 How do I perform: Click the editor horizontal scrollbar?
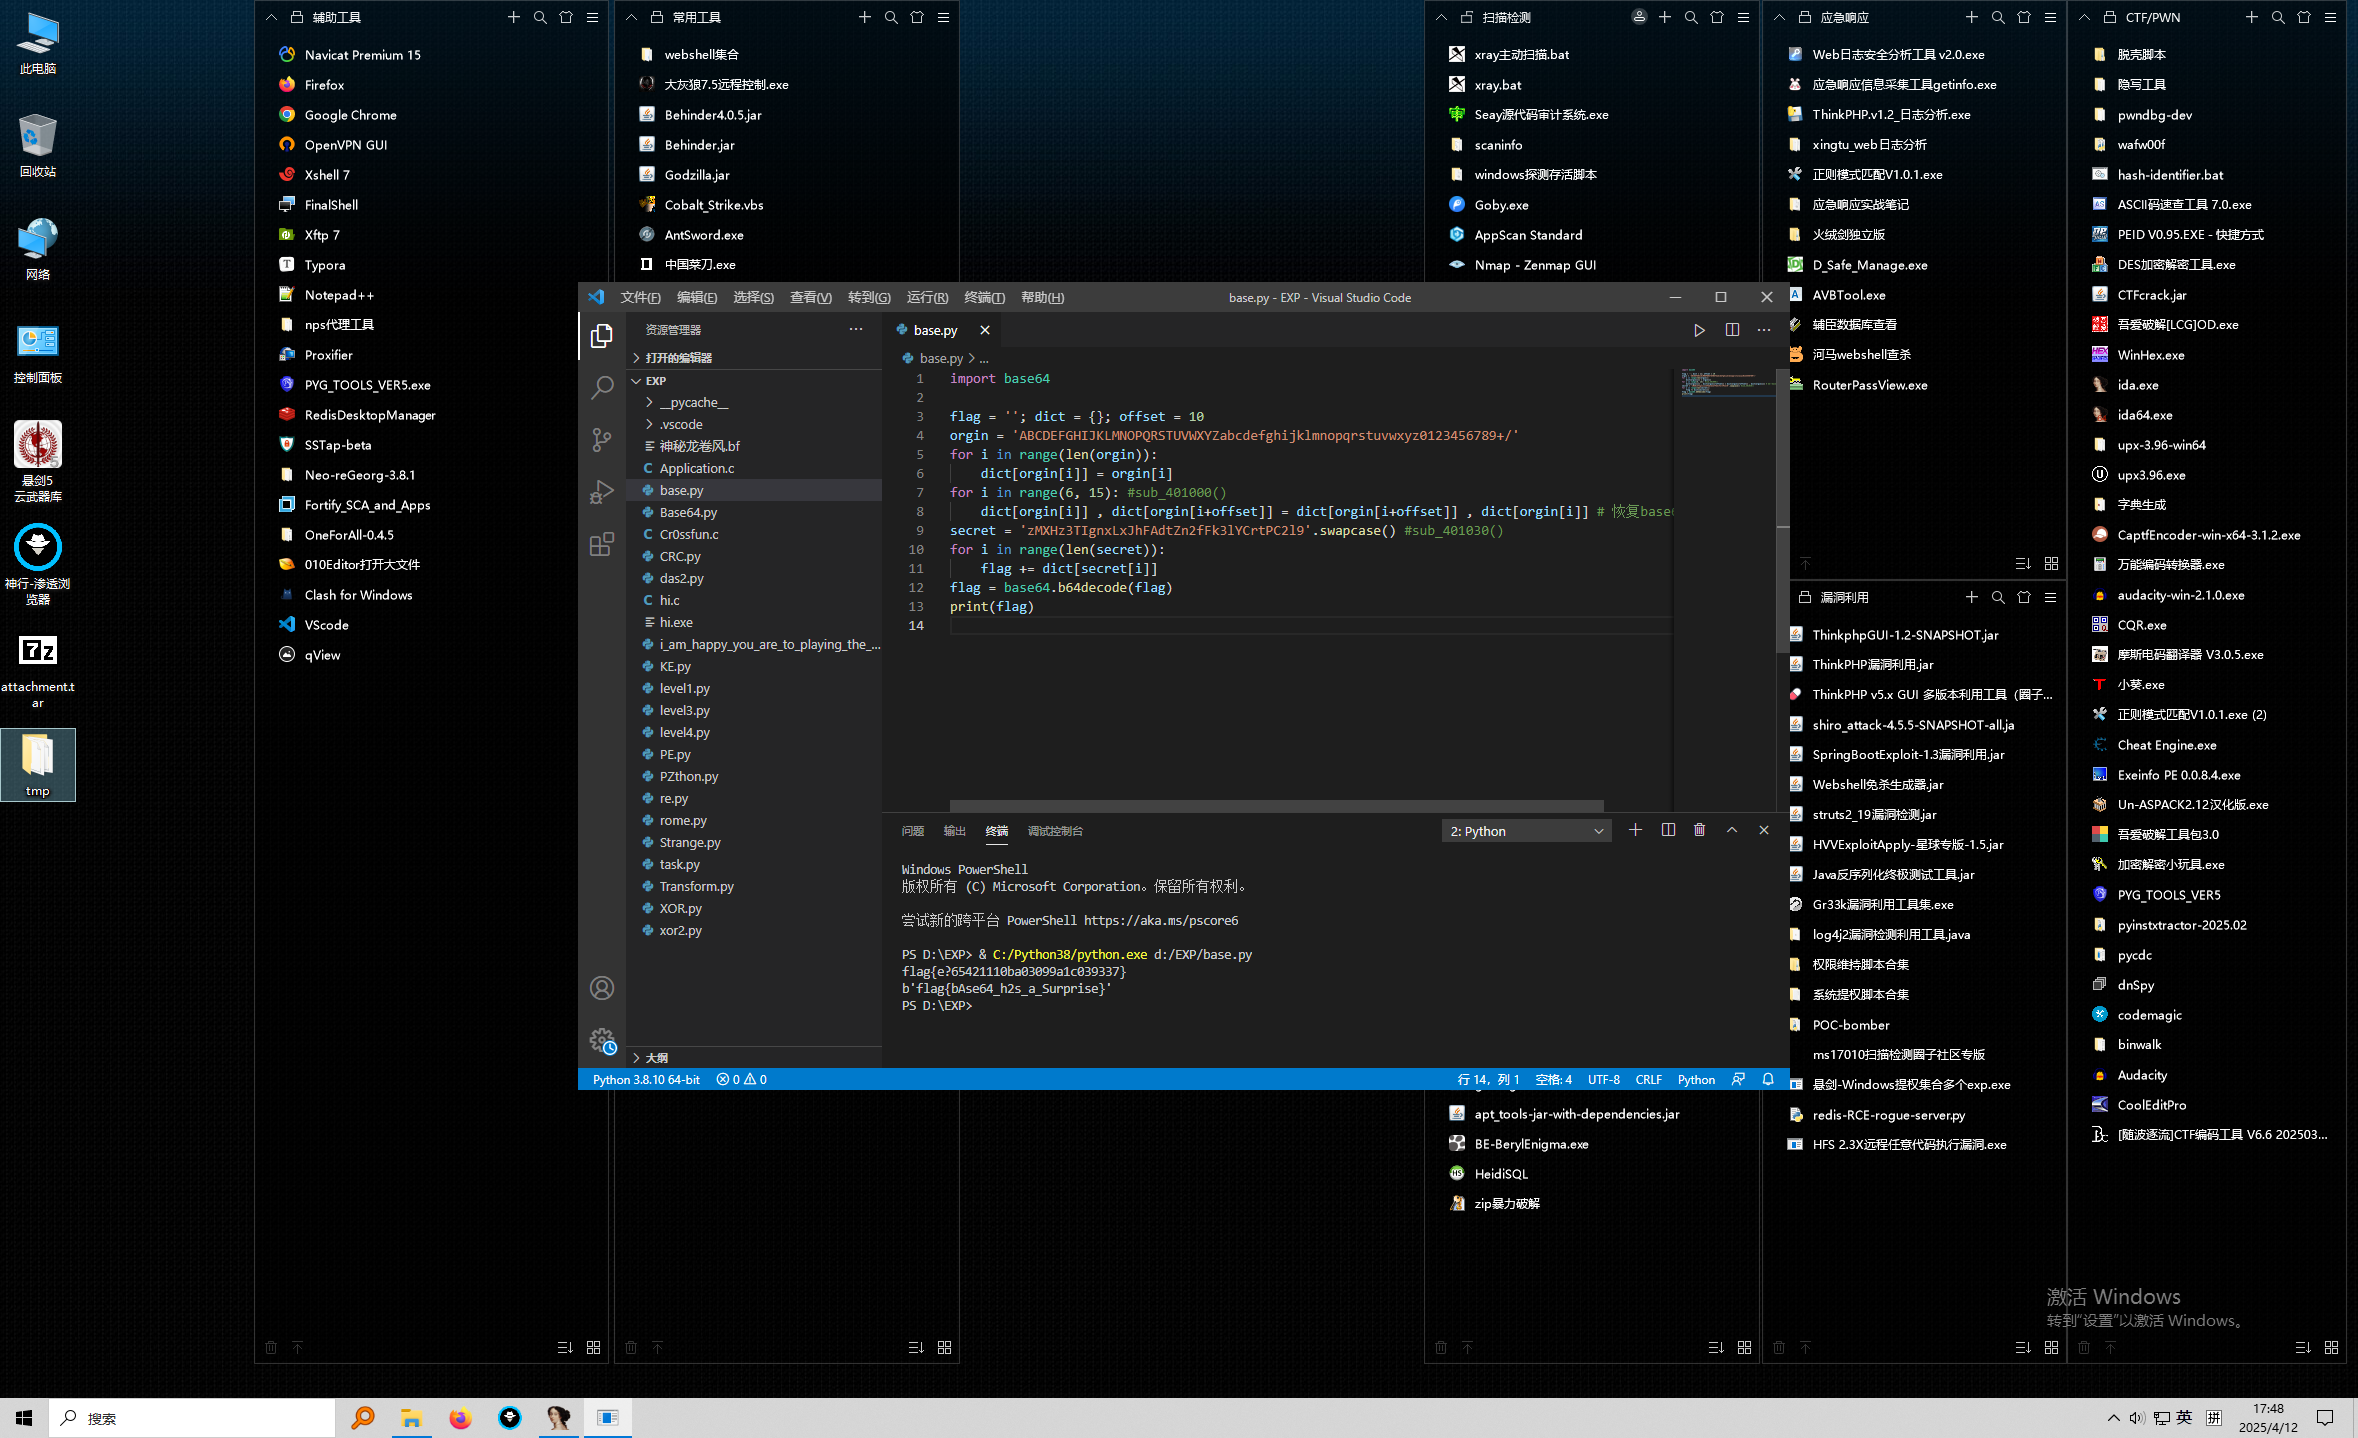coord(1275,805)
